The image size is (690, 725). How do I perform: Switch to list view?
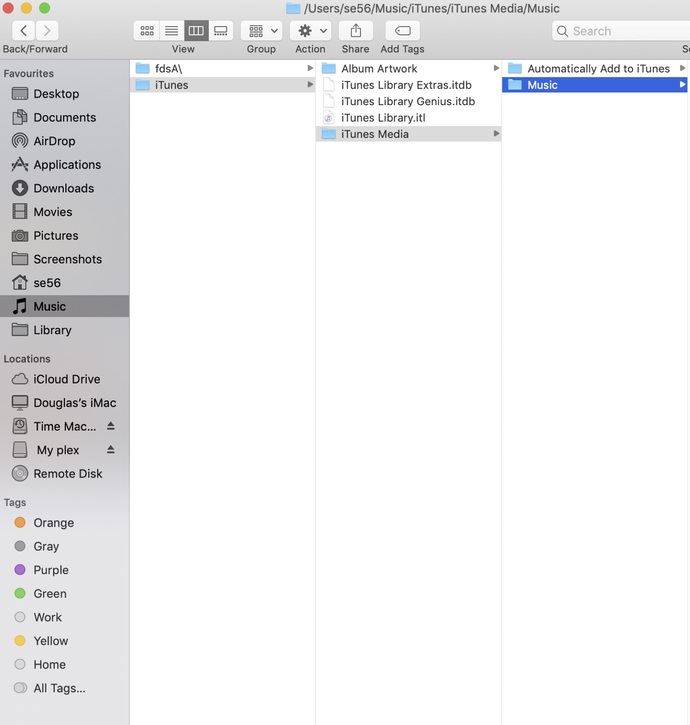172,31
